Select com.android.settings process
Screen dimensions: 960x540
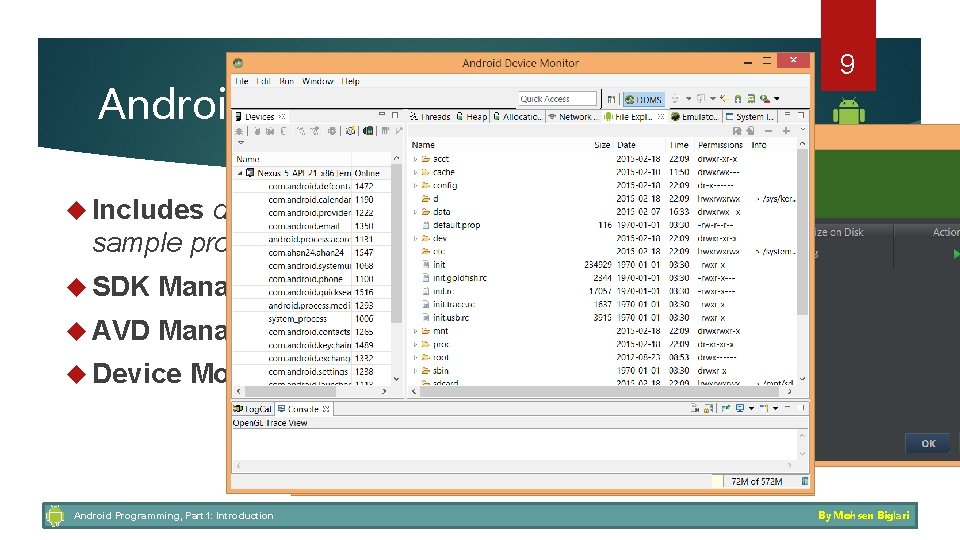coord(308,372)
